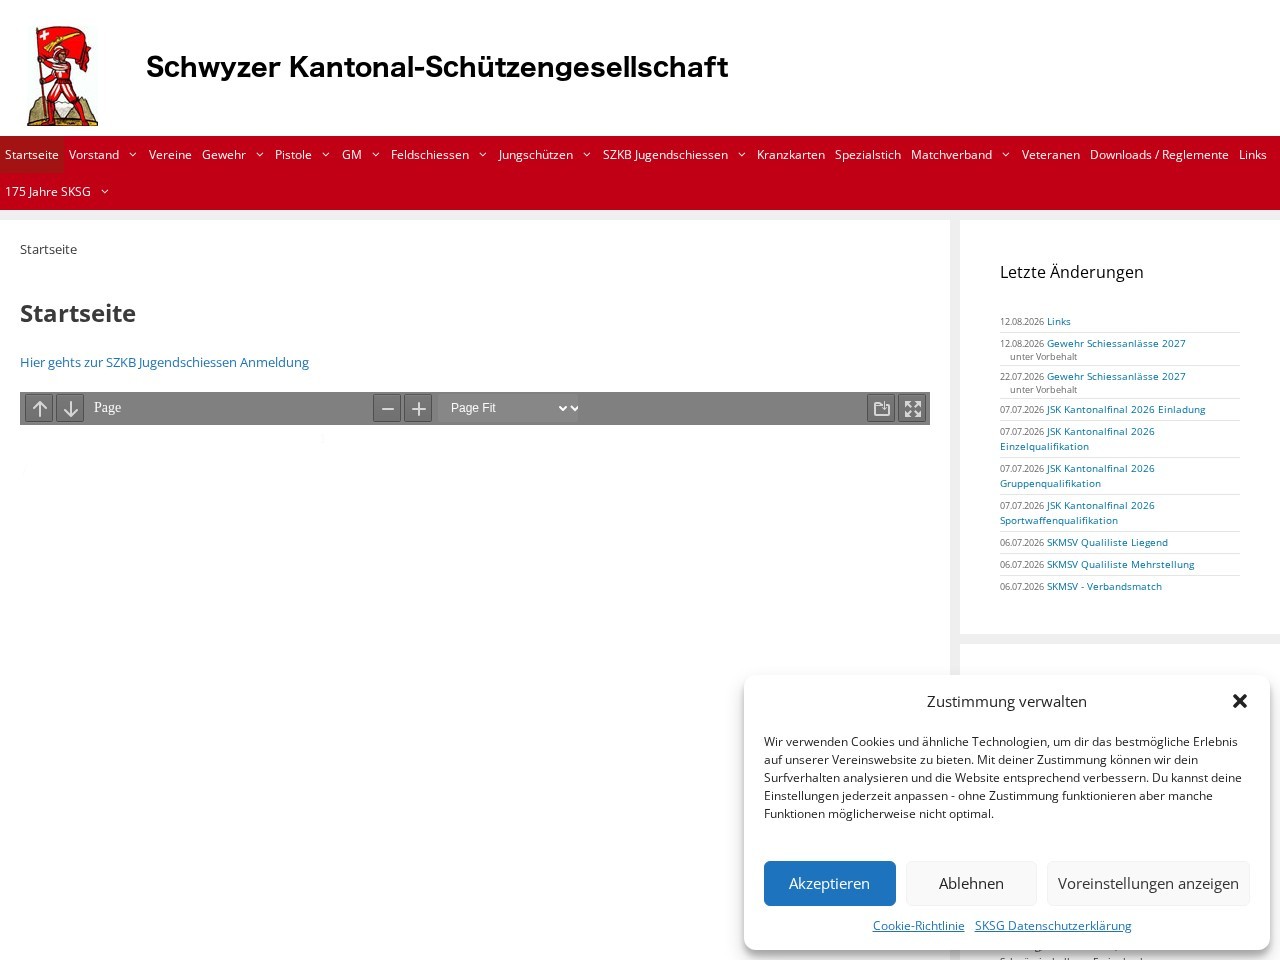Open the SKMSV Qualiliste Liegend link
This screenshot has height=960, width=1280.
1107,542
